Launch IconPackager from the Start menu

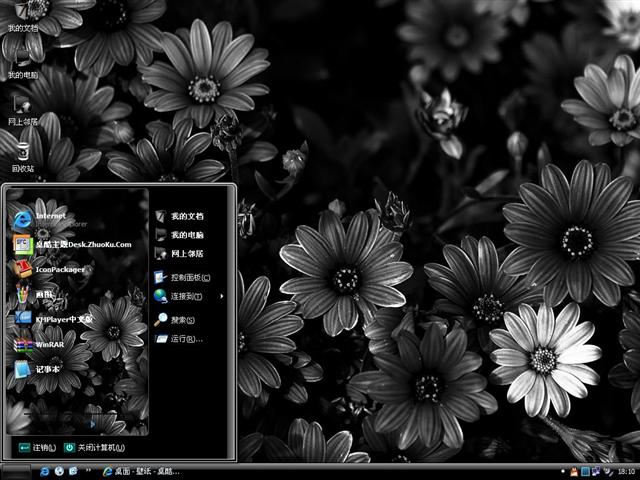(x=50, y=269)
